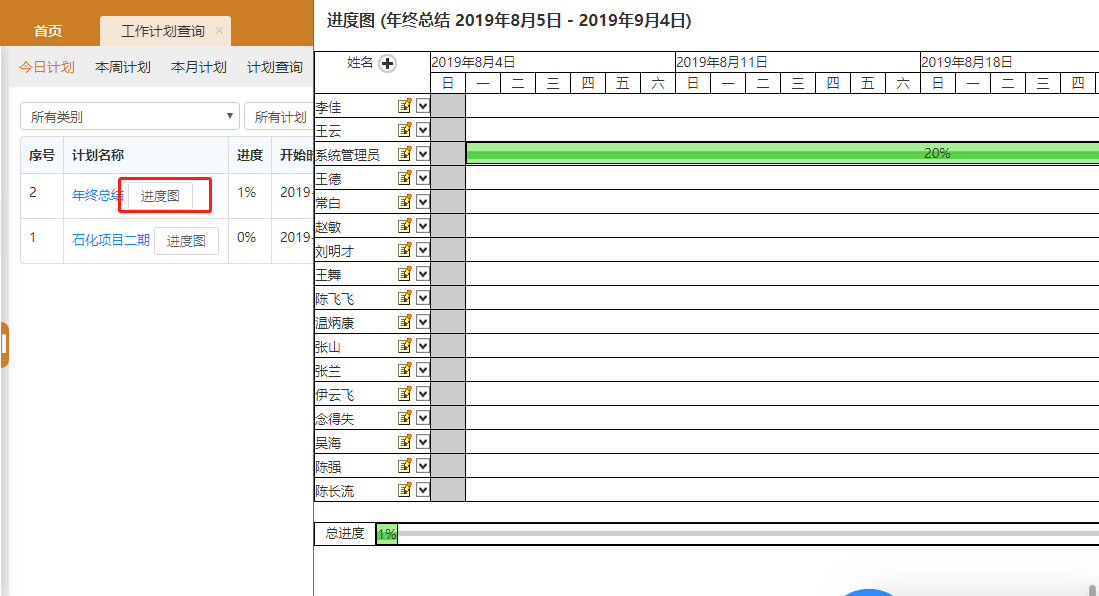The height and width of the screenshot is (596, 1099).
Task: Click 进度图 button for 石化项目二期
Action: tap(186, 241)
